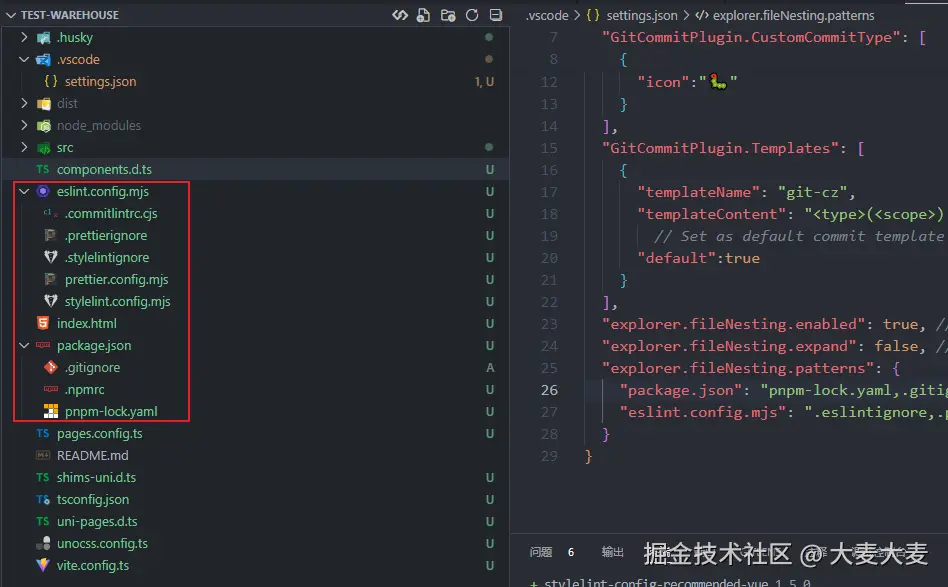Click the "templateName" key in editor

698,192
